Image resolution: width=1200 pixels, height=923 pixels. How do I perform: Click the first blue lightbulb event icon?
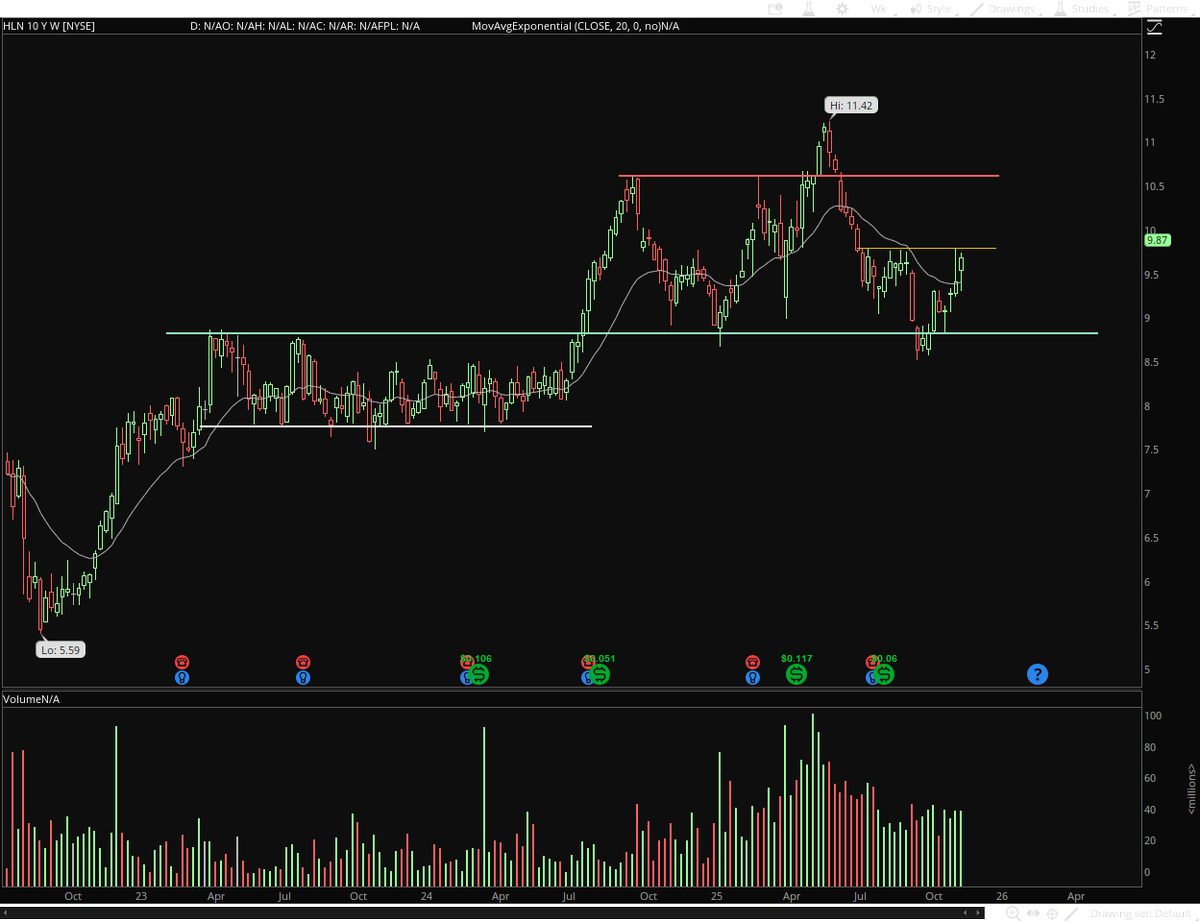182,677
